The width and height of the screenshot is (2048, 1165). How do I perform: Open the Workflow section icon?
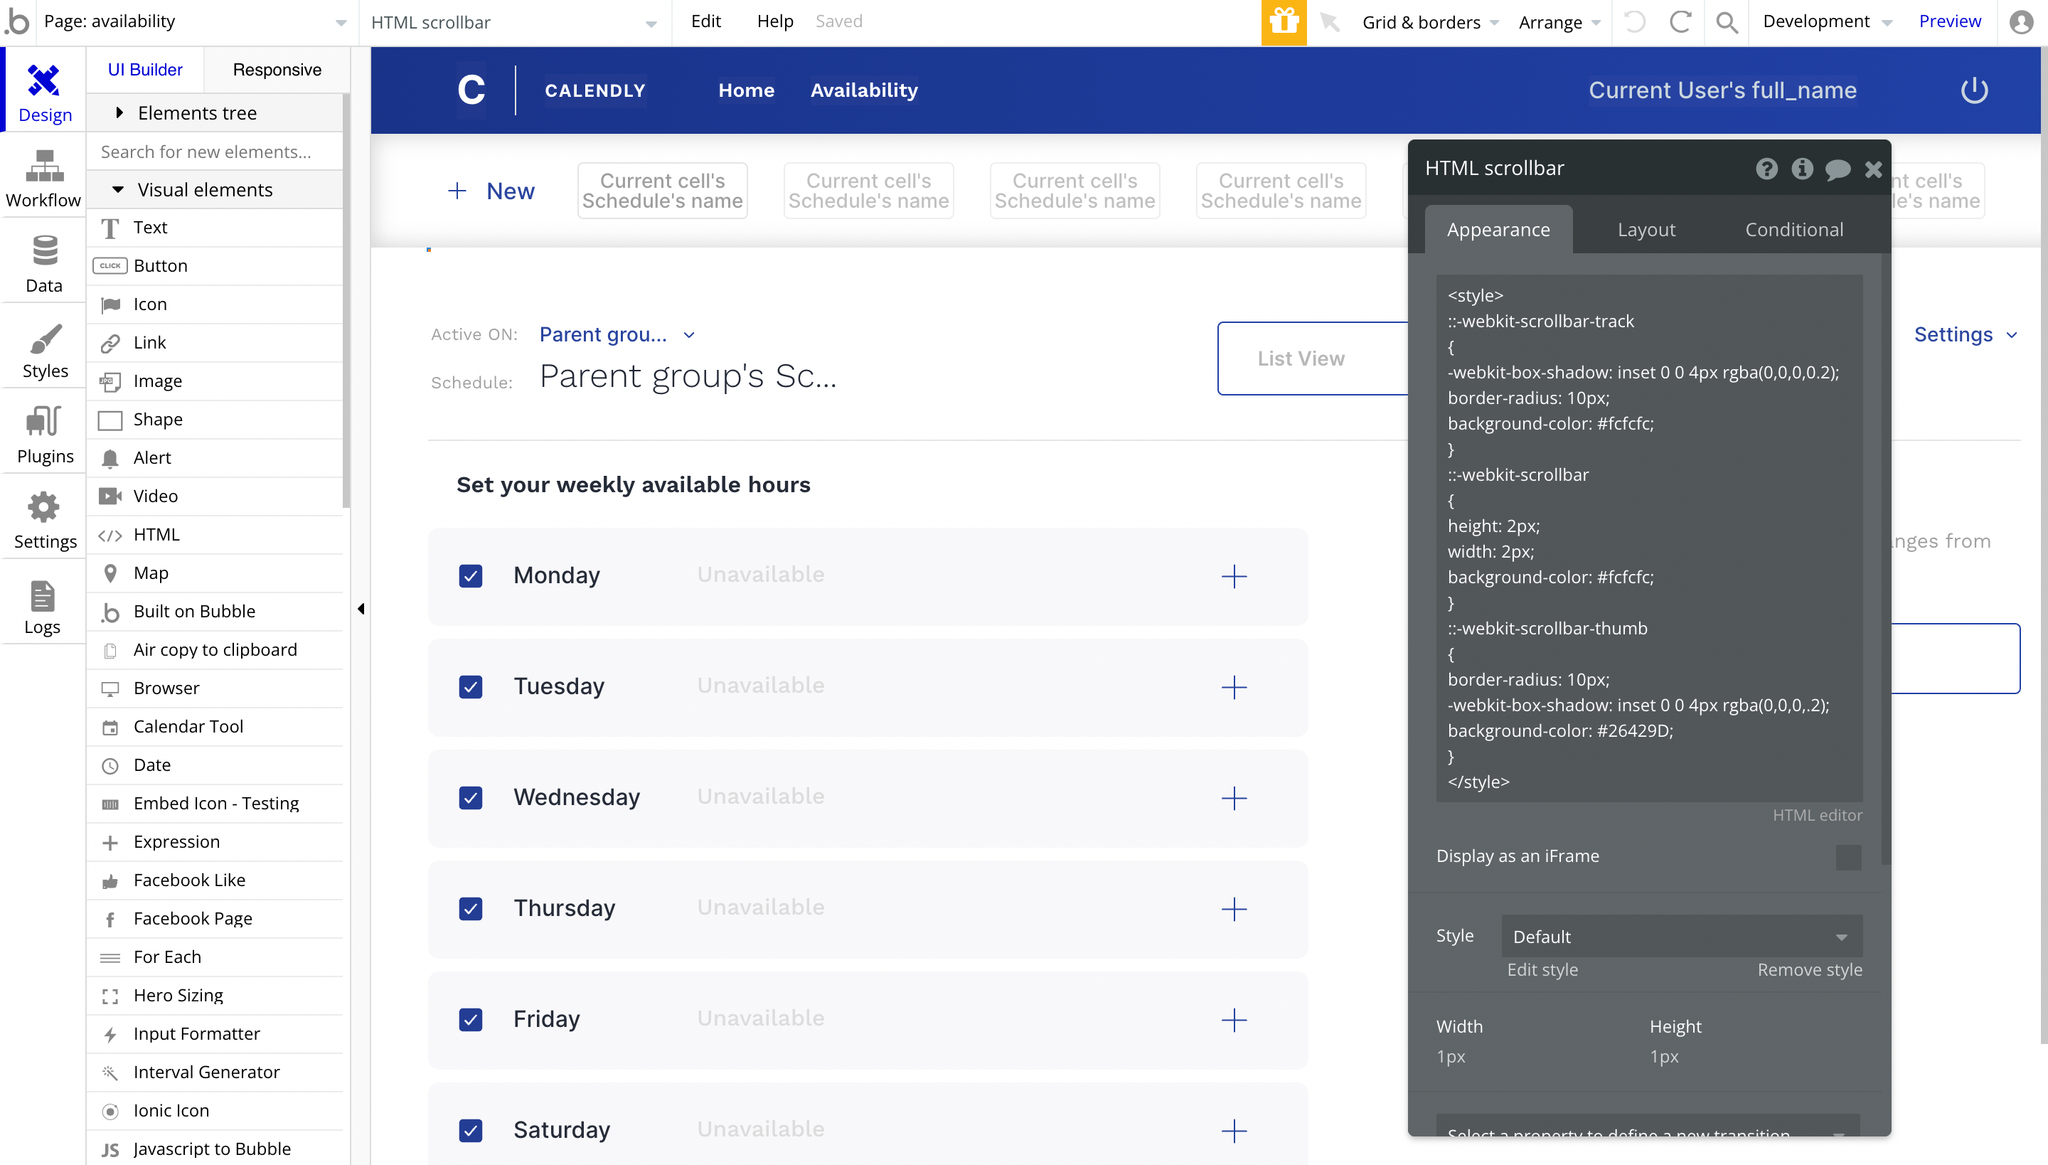click(44, 178)
